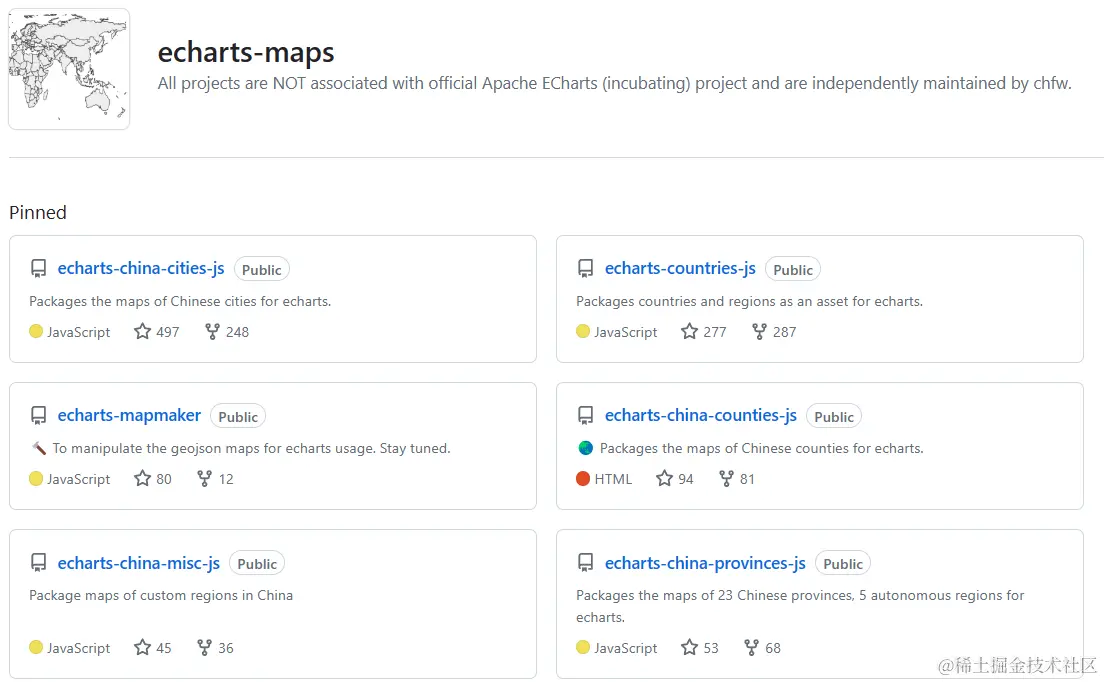1104x682 pixels.
Task: Click the echarts-maps organization avatar map image
Action: [69, 69]
